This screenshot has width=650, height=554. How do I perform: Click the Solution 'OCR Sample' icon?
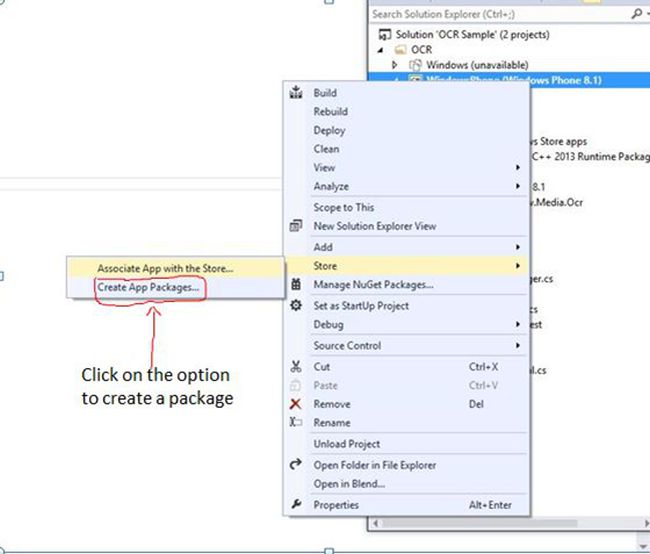(384, 34)
